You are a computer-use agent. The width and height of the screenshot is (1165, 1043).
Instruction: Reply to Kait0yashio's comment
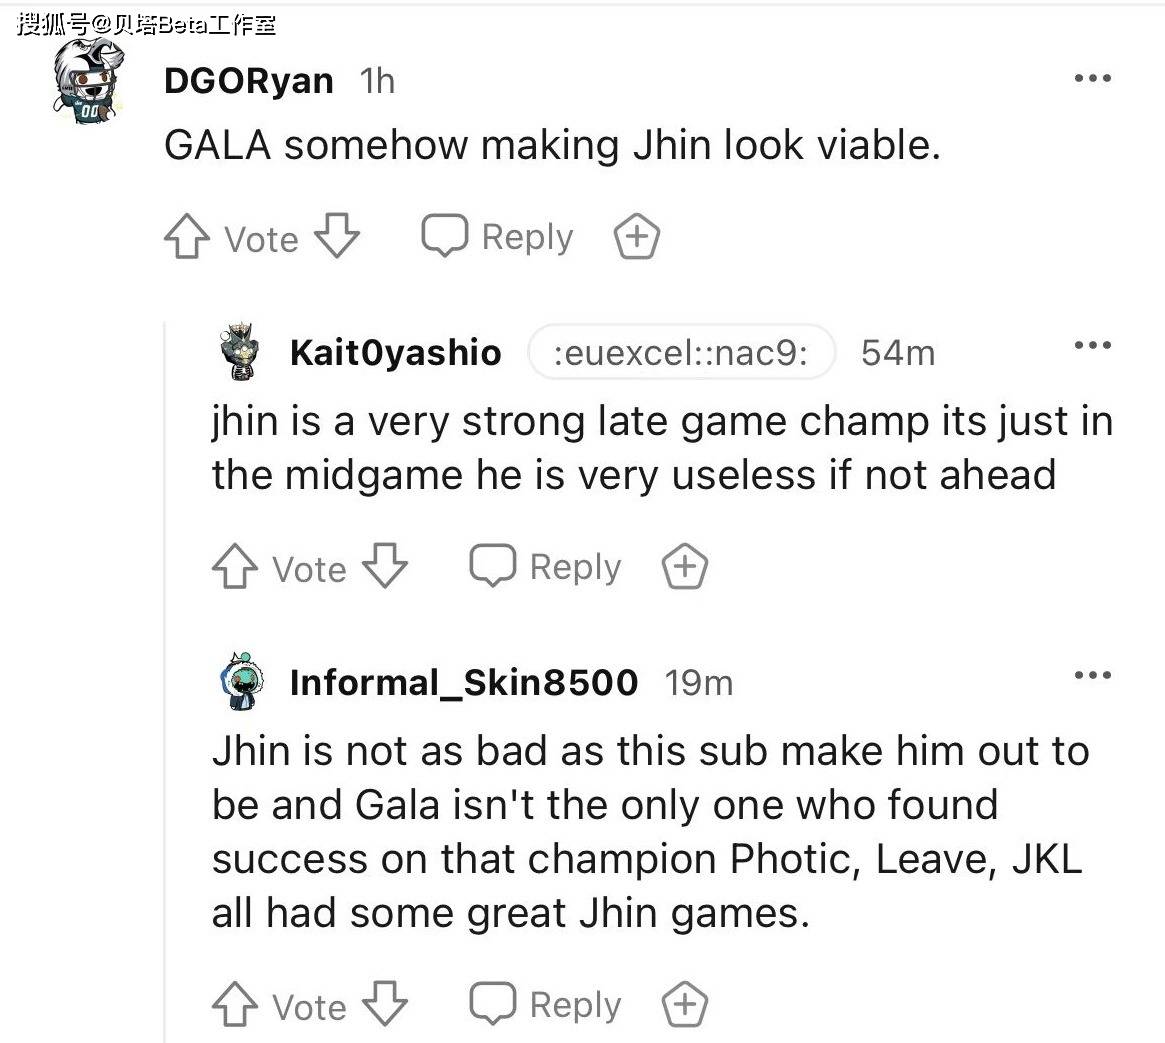click(546, 567)
